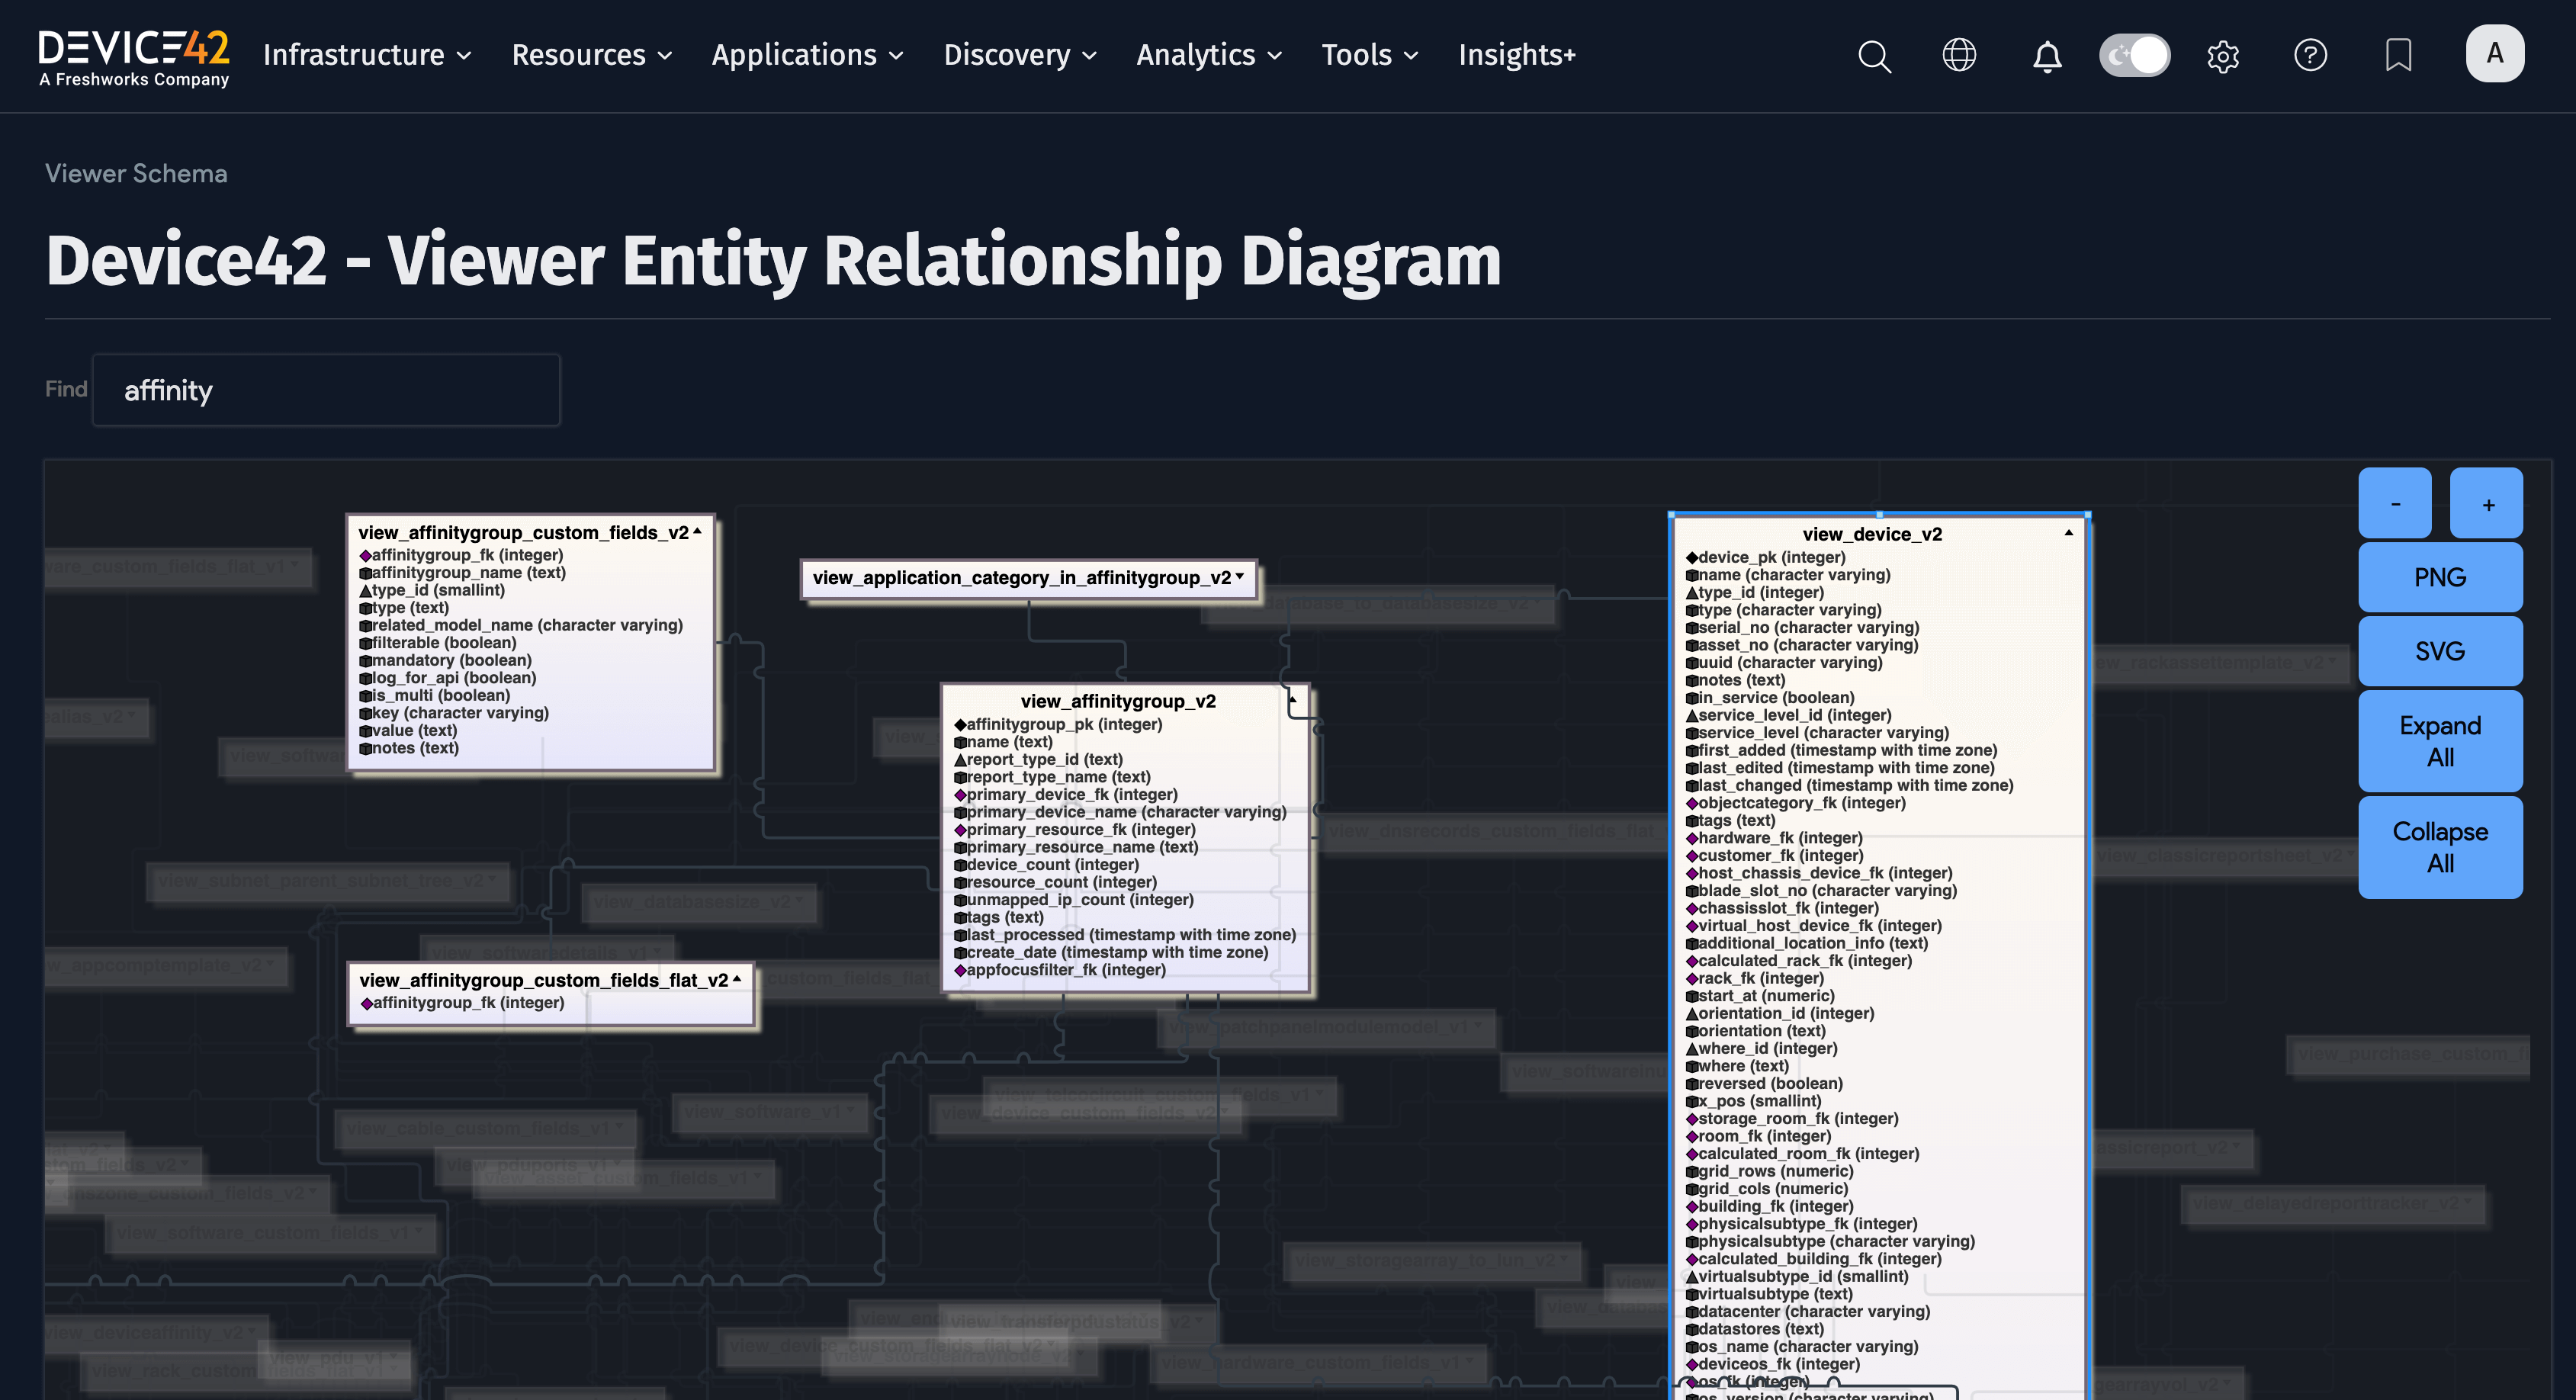Collapse the view_device_v2 table arrow
The height and width of the screenshot is (1400, 2576).
click(2068, 533)
